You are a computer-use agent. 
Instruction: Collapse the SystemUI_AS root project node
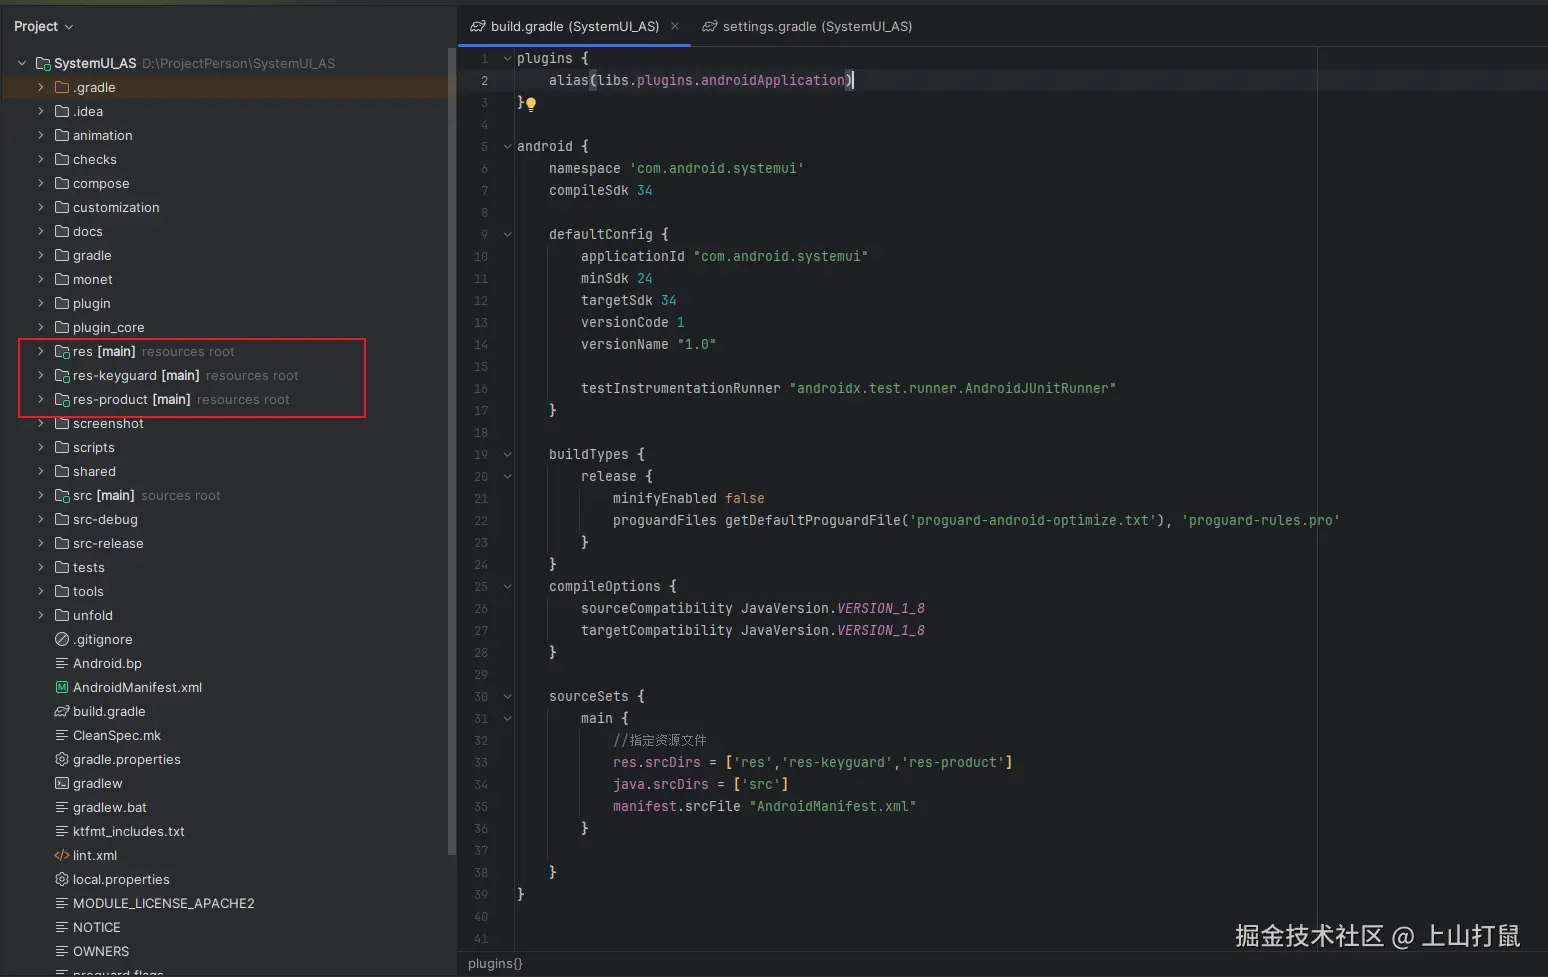(x=22, y=63)
